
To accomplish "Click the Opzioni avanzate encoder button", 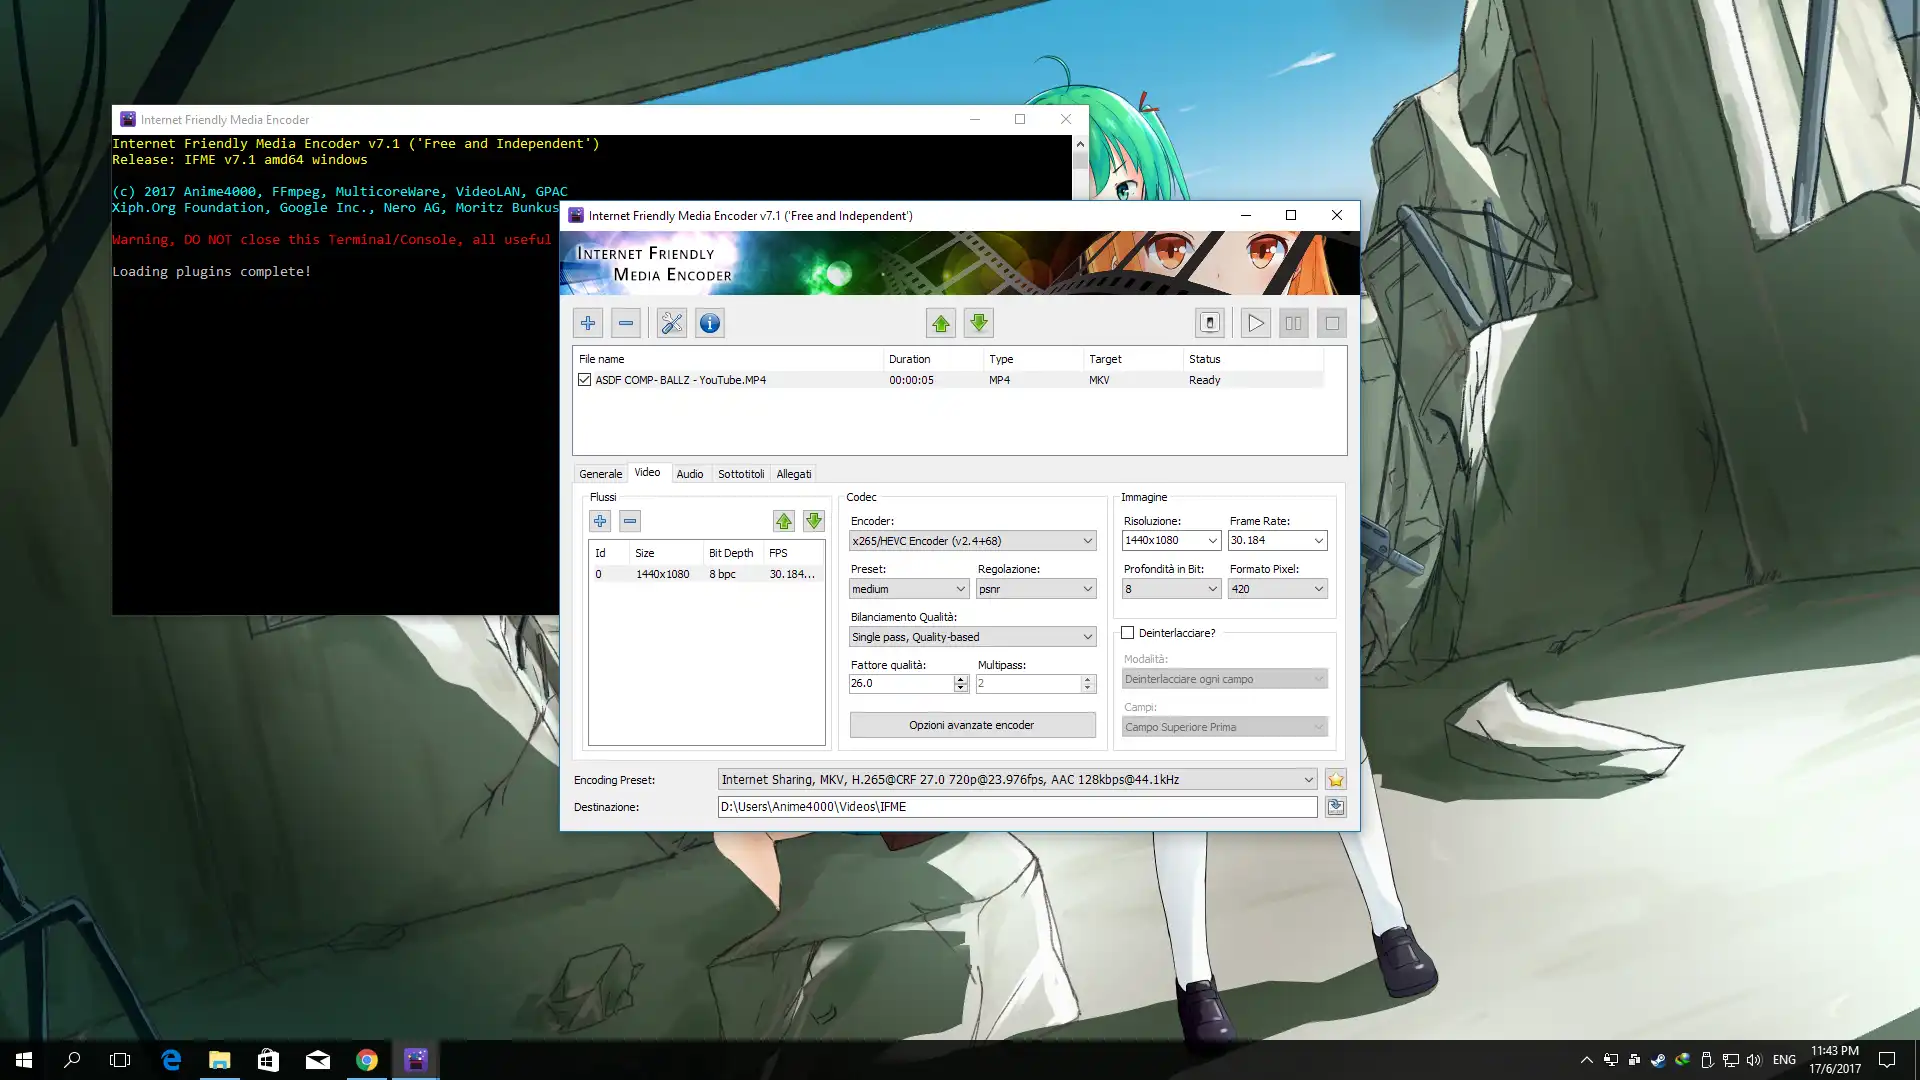I will pyautogui.click(x=972, y=725).
